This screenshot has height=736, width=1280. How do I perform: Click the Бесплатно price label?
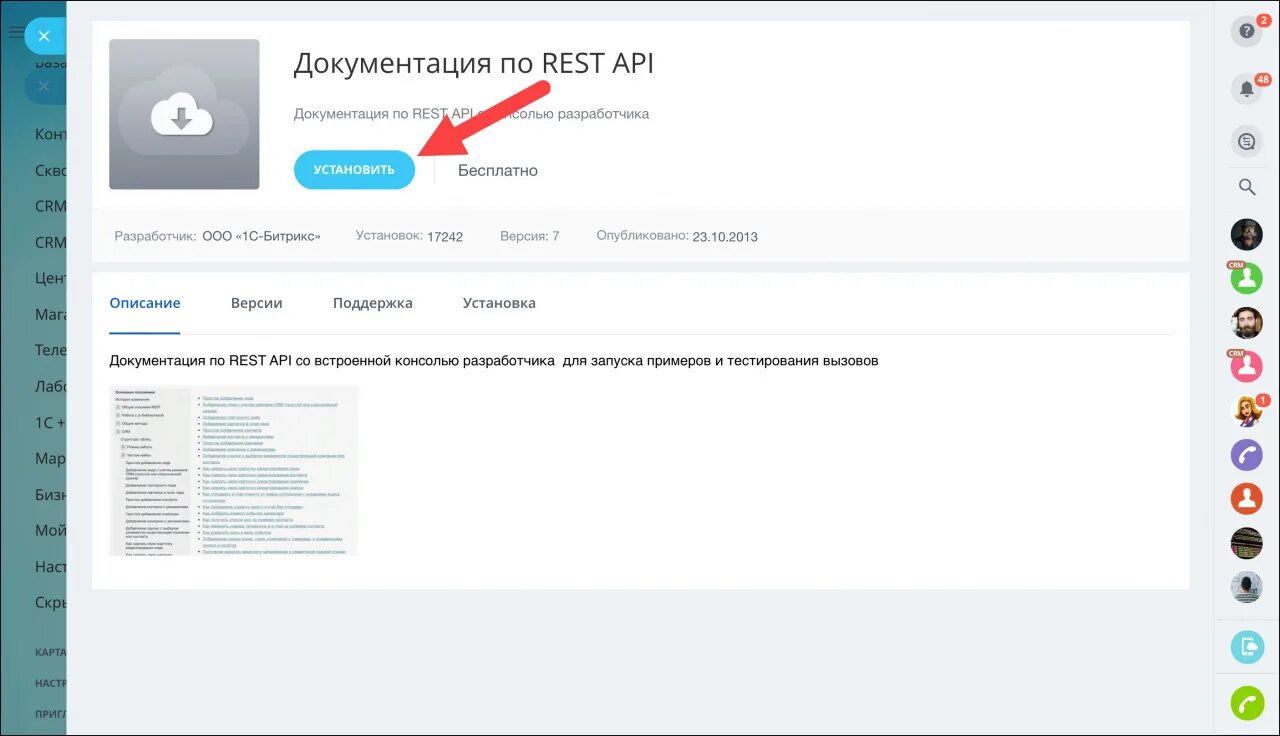(498, 170)
